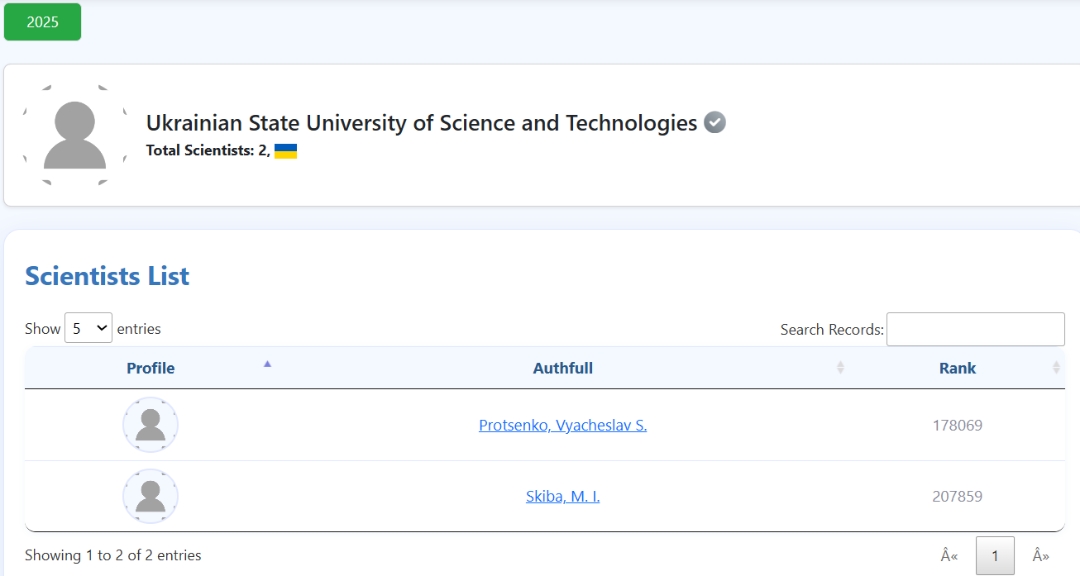
Task: Click the Profile column sort arrow
Action: [x=267, y=364]
